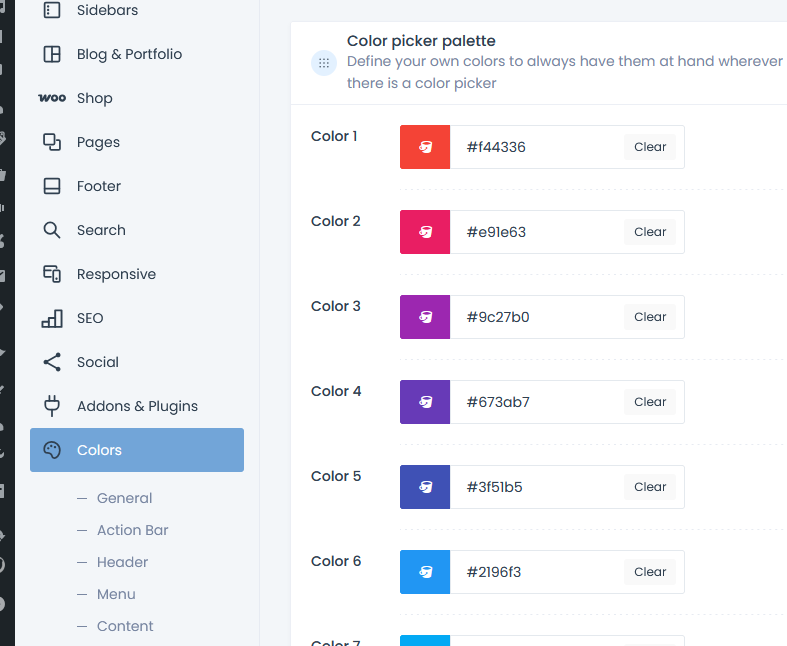Viewport: 787px width, 646px height.
Task: Click the Blog & Portfolio icon
Action: pyautogui.click(x=52, y=54)
